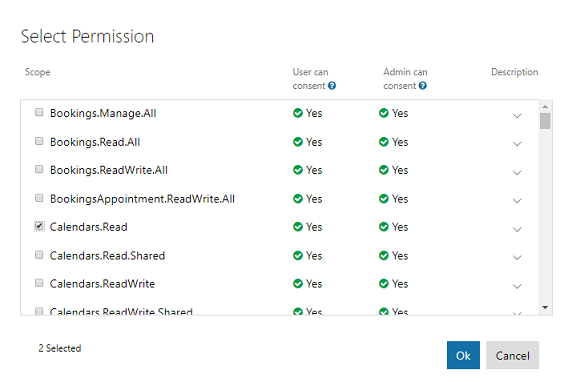
Task: Check the Bookings.Manage.All checkbox
Action: [x=39, y=112]
